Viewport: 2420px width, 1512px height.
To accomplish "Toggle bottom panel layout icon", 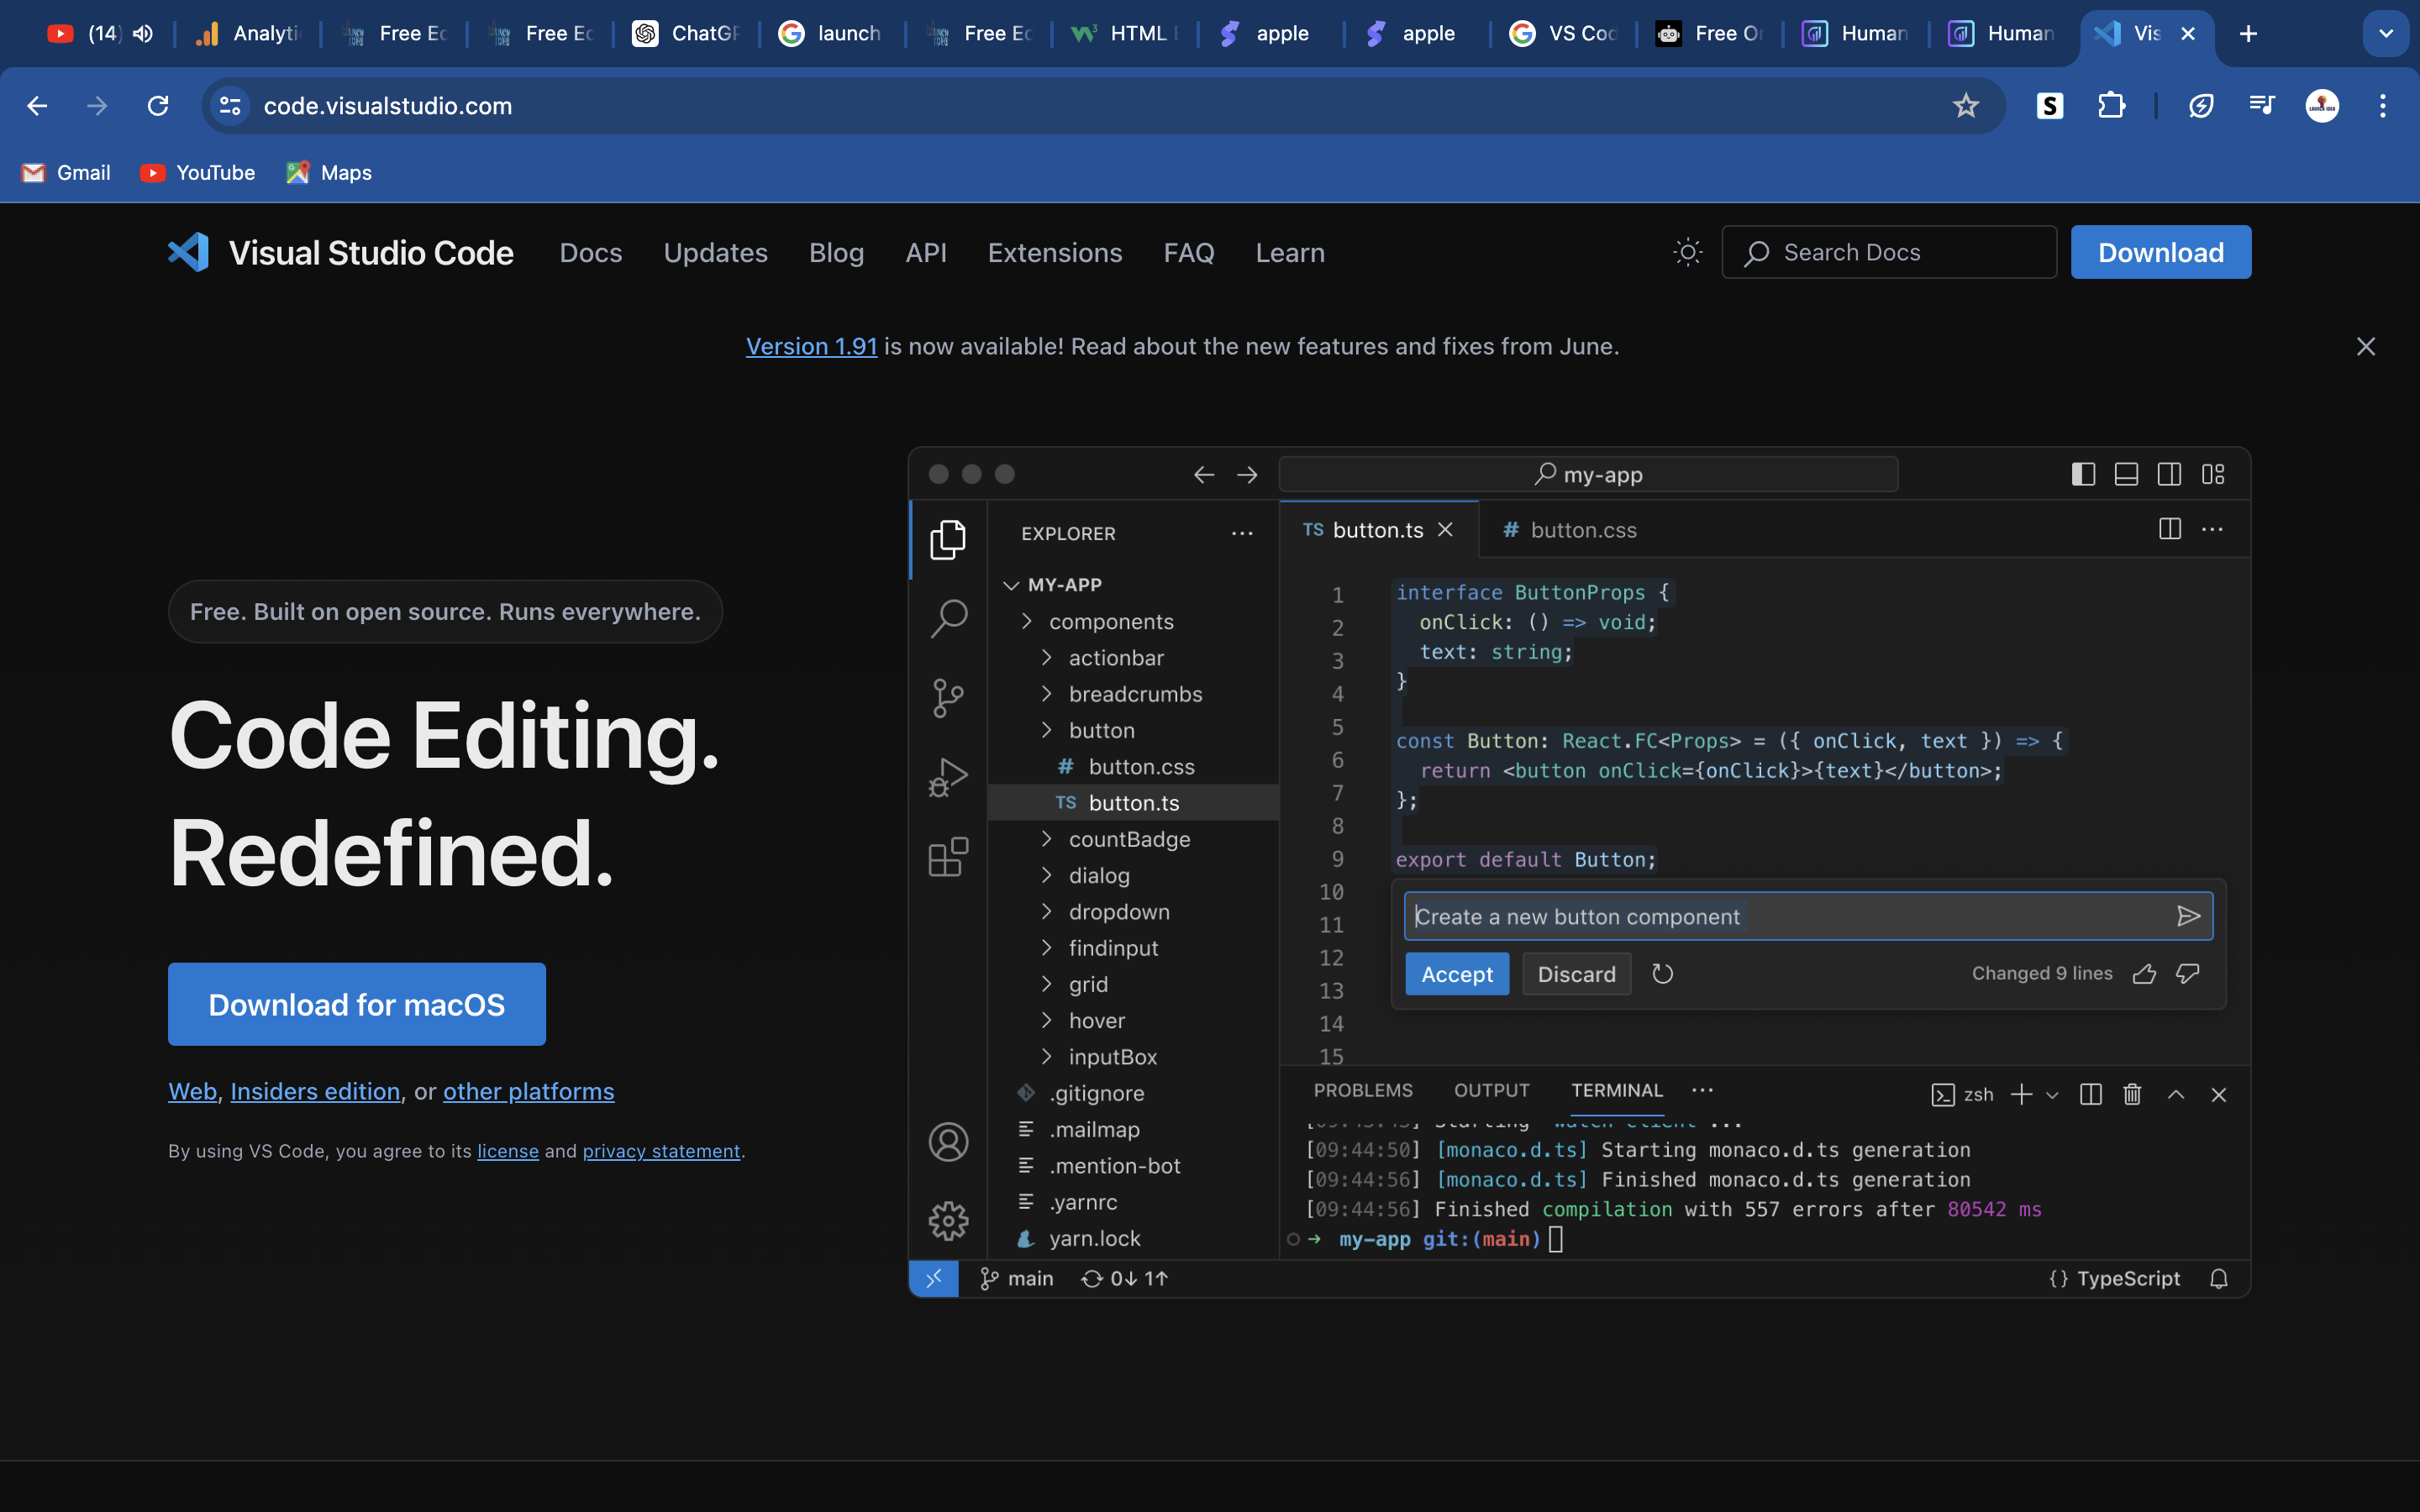I will pyautogui.click(x=2127, y=474).
